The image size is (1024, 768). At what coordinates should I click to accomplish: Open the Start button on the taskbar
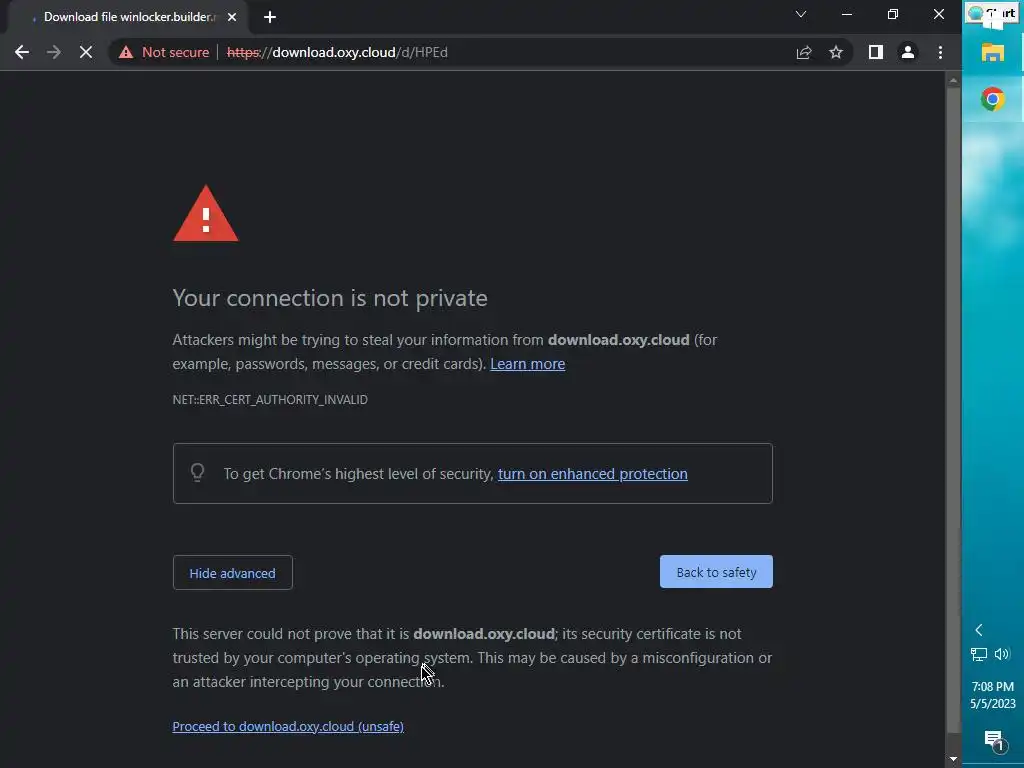tap(993, 14)
